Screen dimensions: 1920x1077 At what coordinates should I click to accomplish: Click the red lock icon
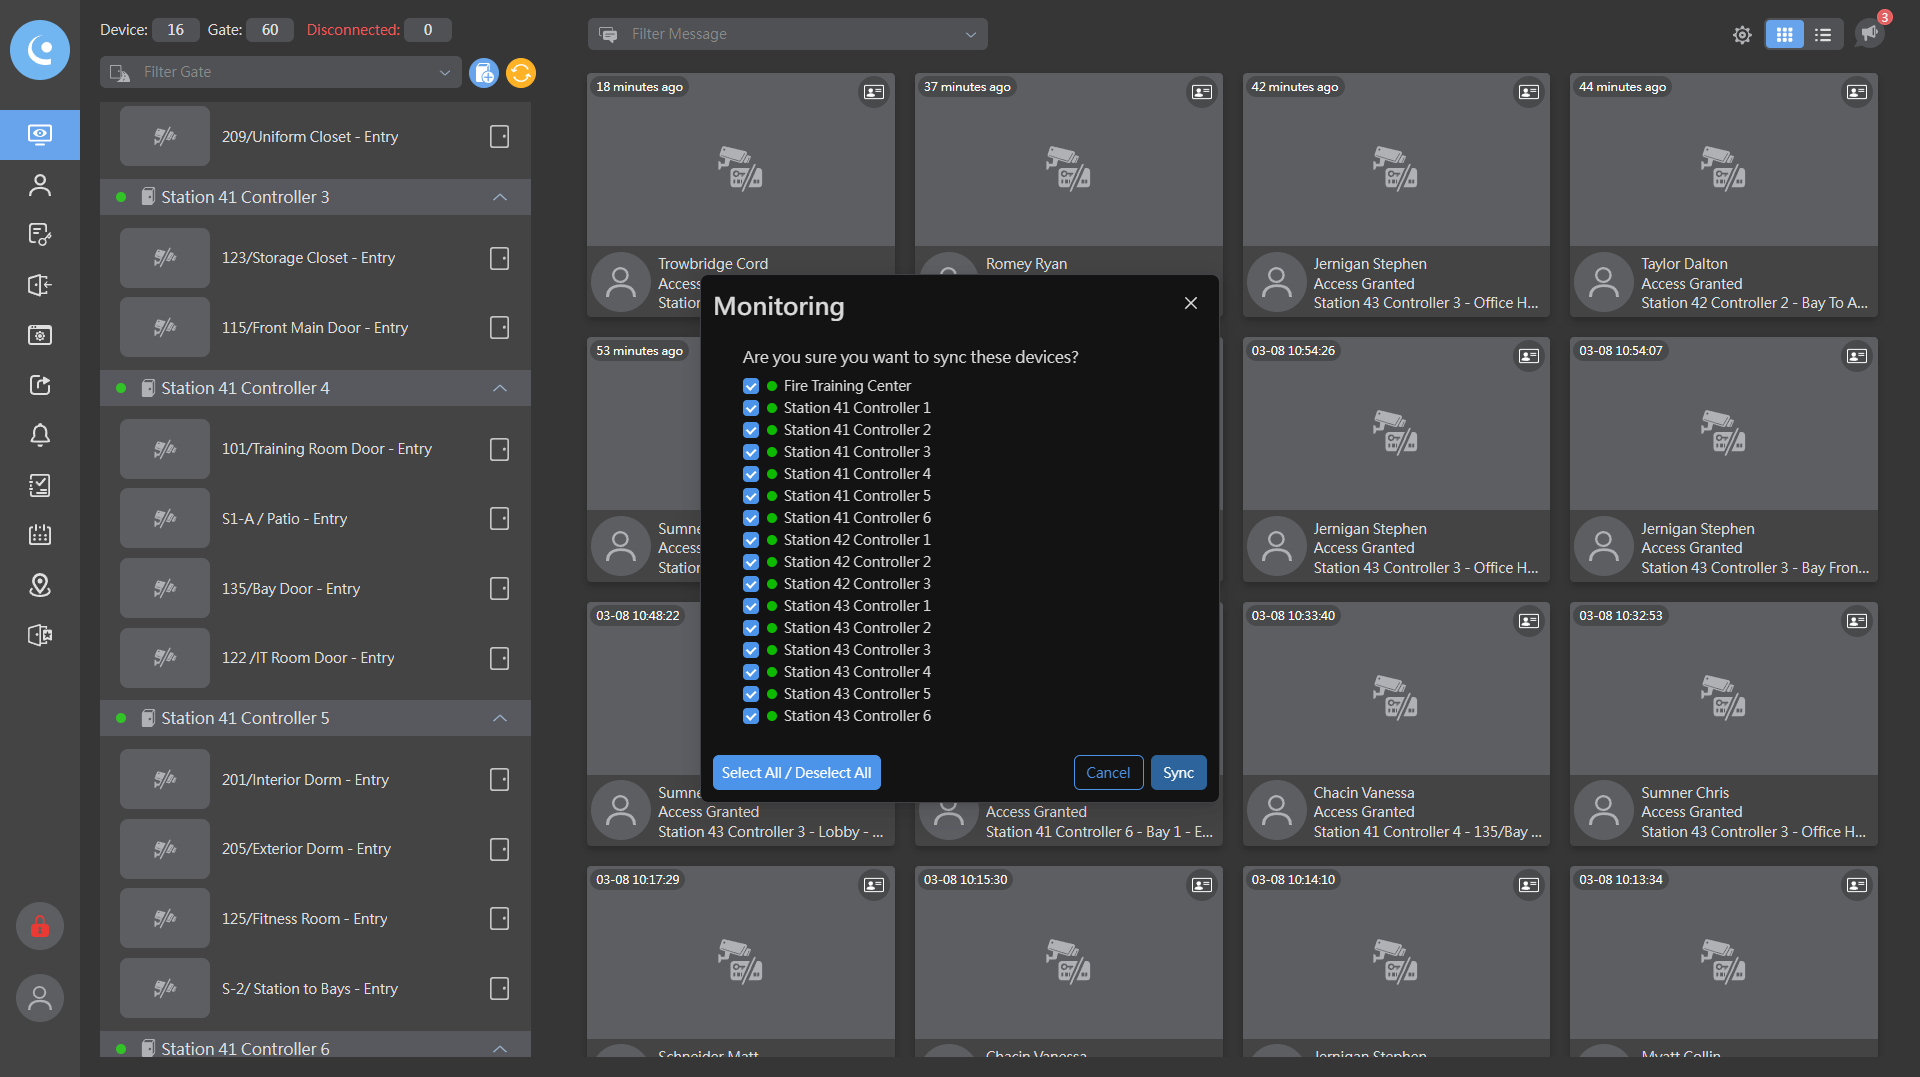tap(40, 927)
